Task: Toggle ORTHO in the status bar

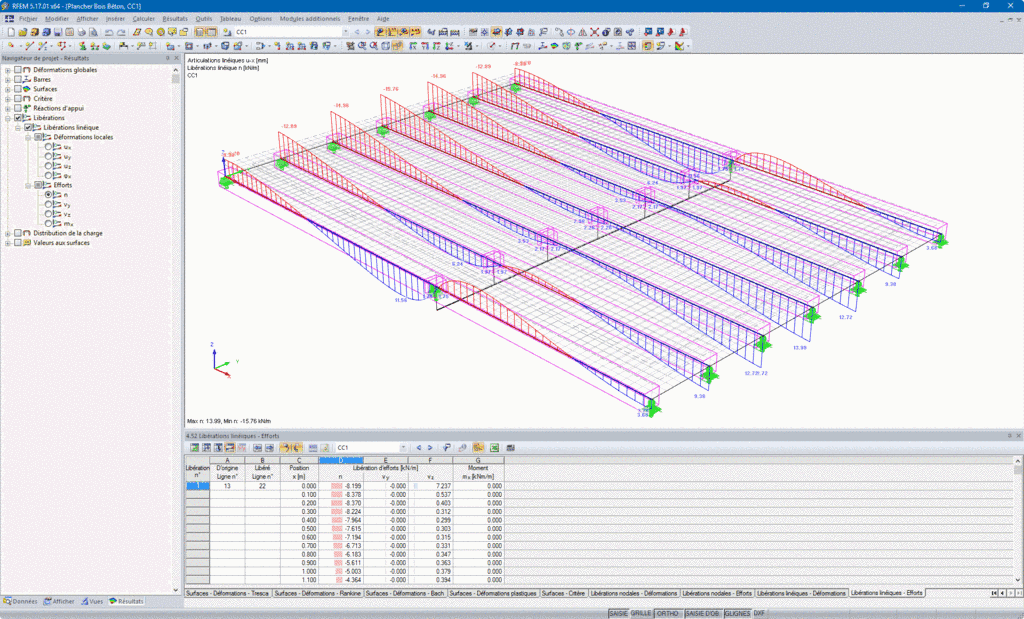Action: 667,614
